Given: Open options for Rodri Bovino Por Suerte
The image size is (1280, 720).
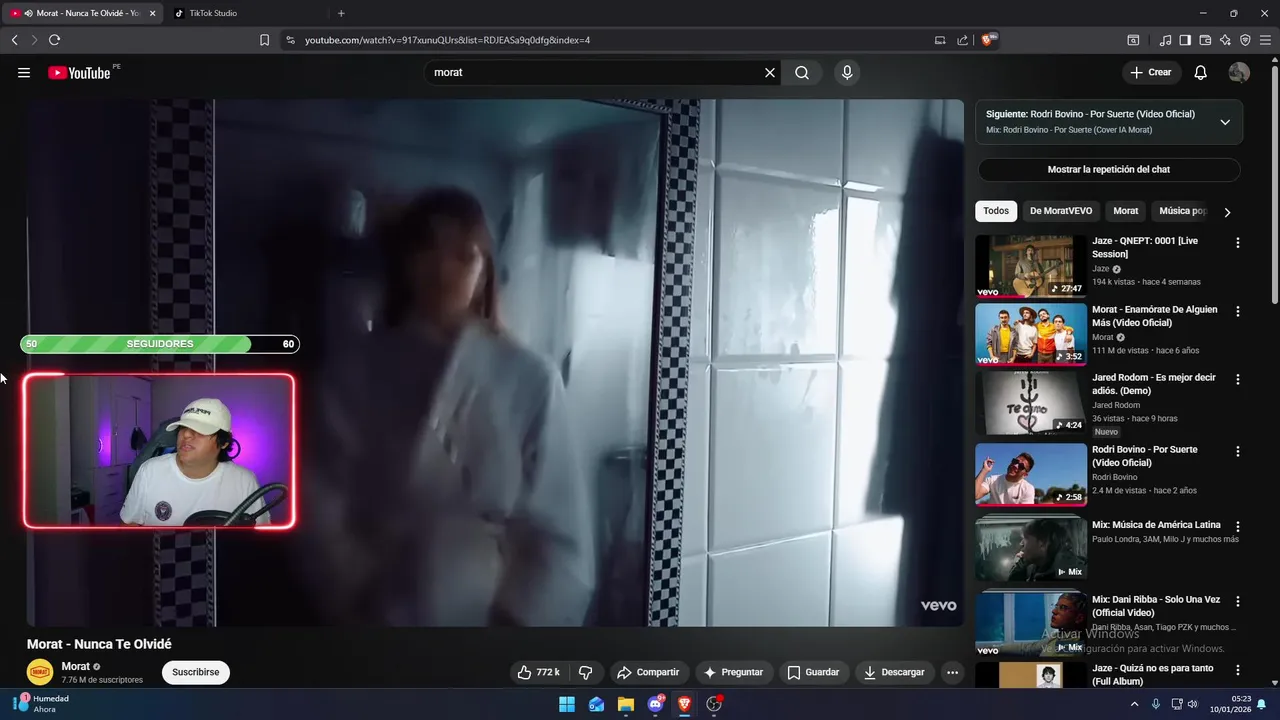Looking at the screenshot, I should coord(1238,452).
